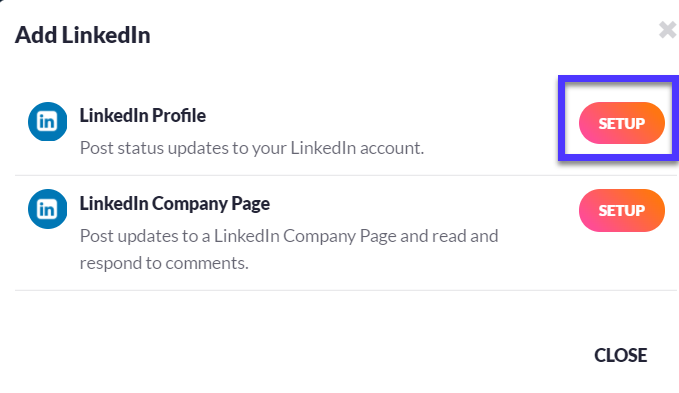Click the SETUP button for LinkedIn Company Page
The height and width of the screenshot is (393, 679).
[621, 210]
